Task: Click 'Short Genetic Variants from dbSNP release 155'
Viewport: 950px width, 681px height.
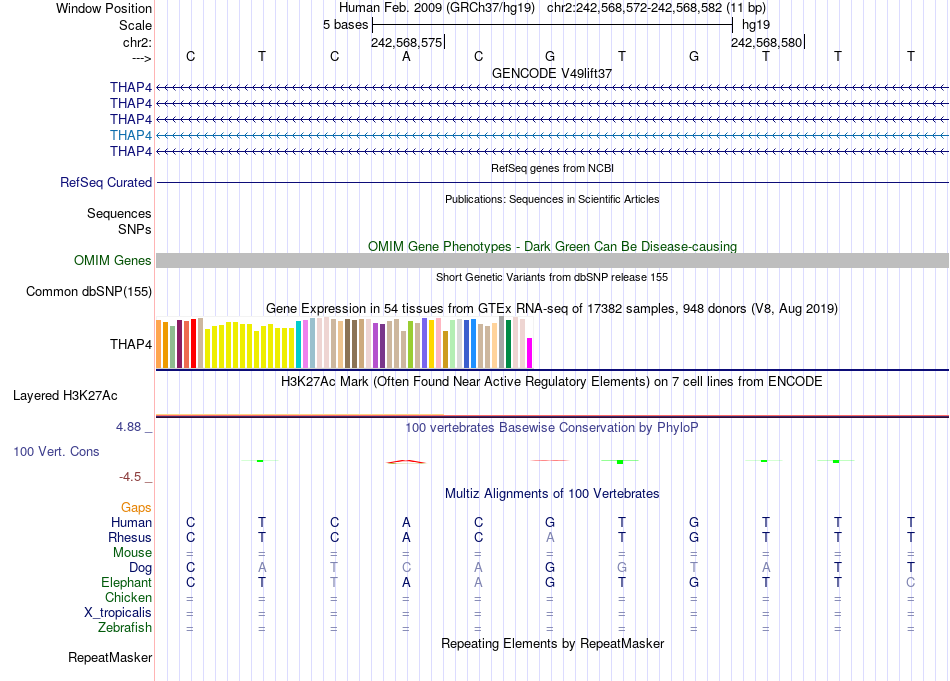Action: [x=552, y=277]
